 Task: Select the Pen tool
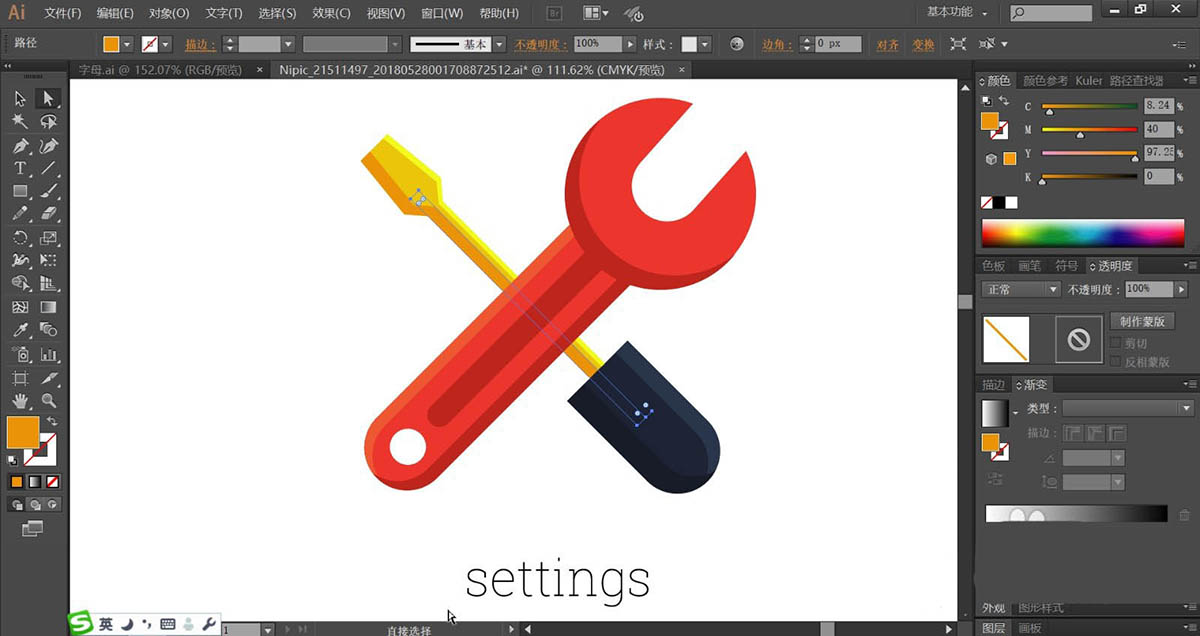[20, 146]
